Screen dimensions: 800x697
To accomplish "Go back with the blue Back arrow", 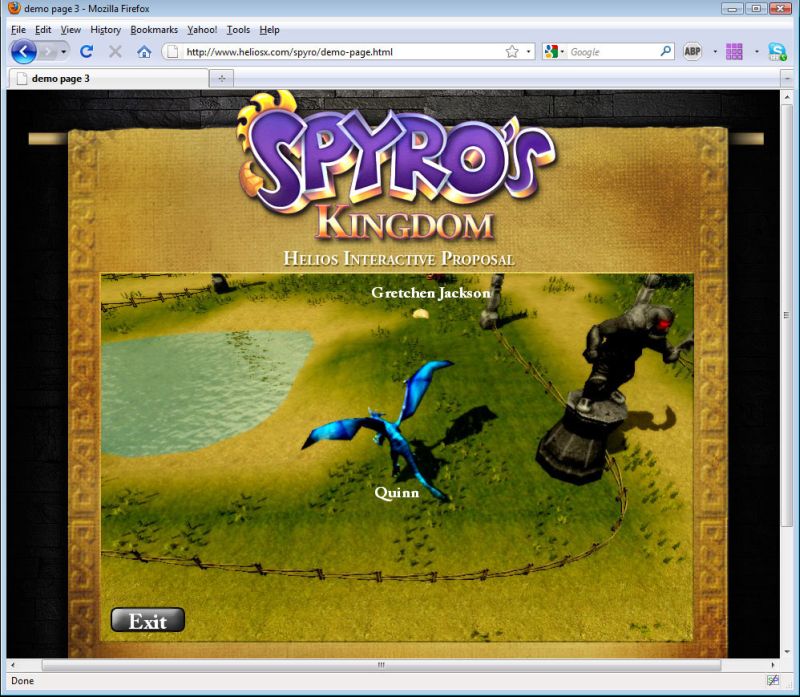I will coord(24,52).
